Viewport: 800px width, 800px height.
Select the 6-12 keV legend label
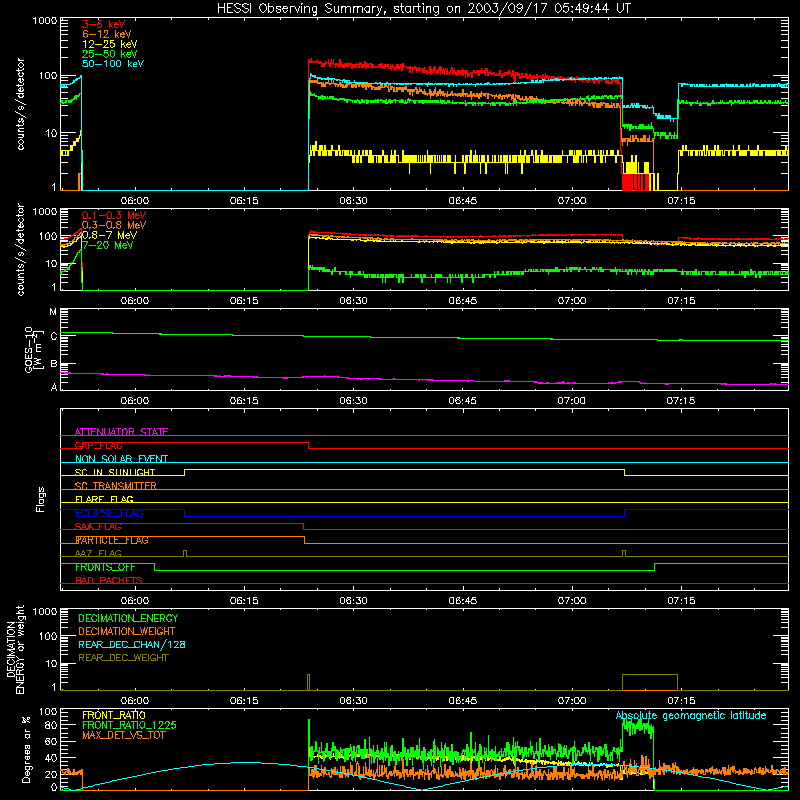(107, 34)
